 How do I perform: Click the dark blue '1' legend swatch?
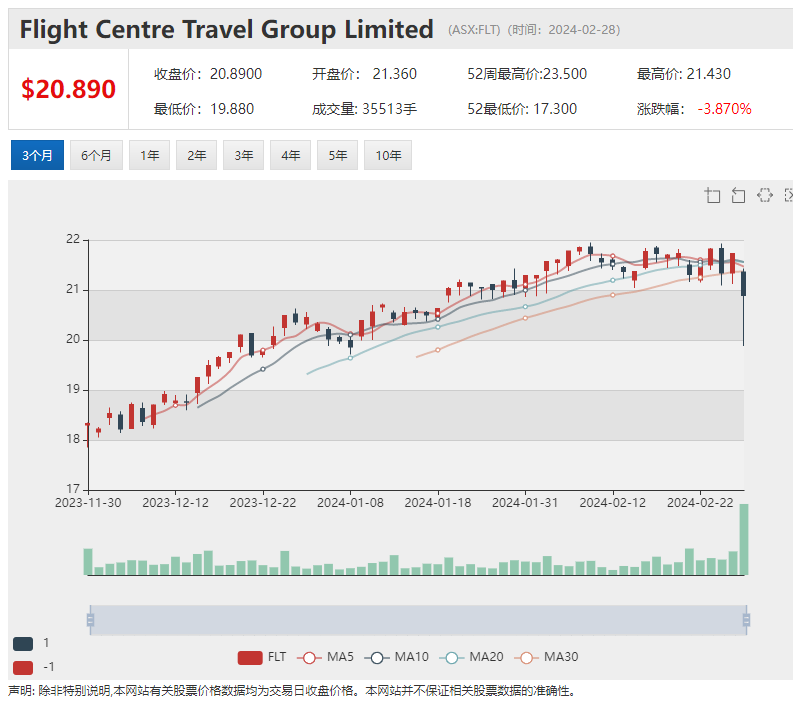pyautogui.click(x=23, y=643)
